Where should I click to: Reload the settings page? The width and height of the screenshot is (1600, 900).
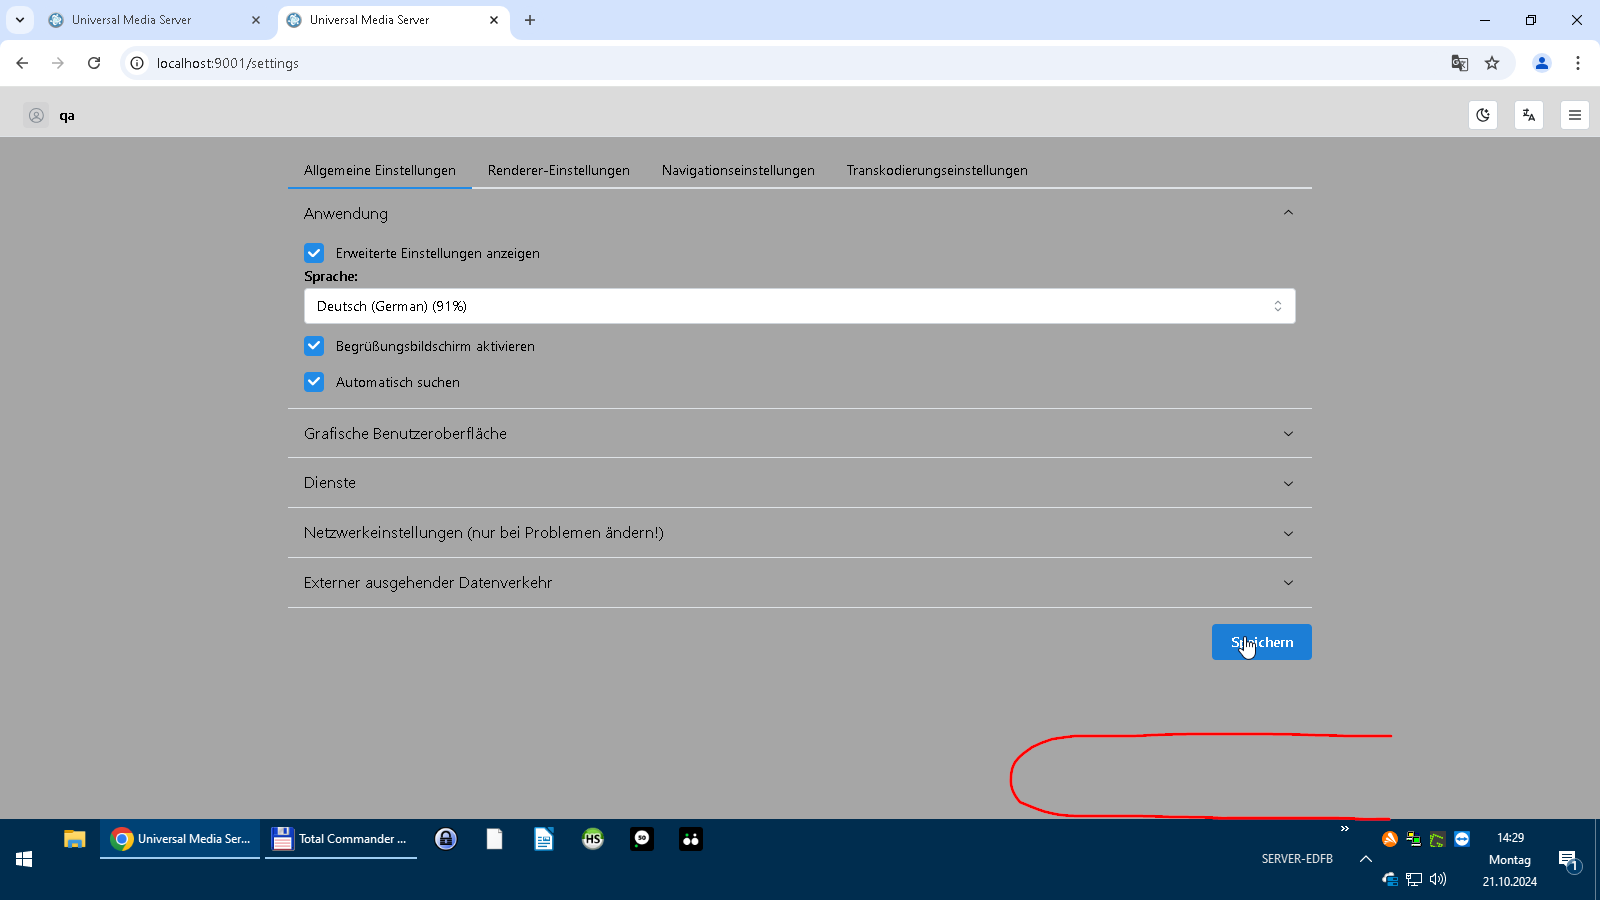click(94, 63)
